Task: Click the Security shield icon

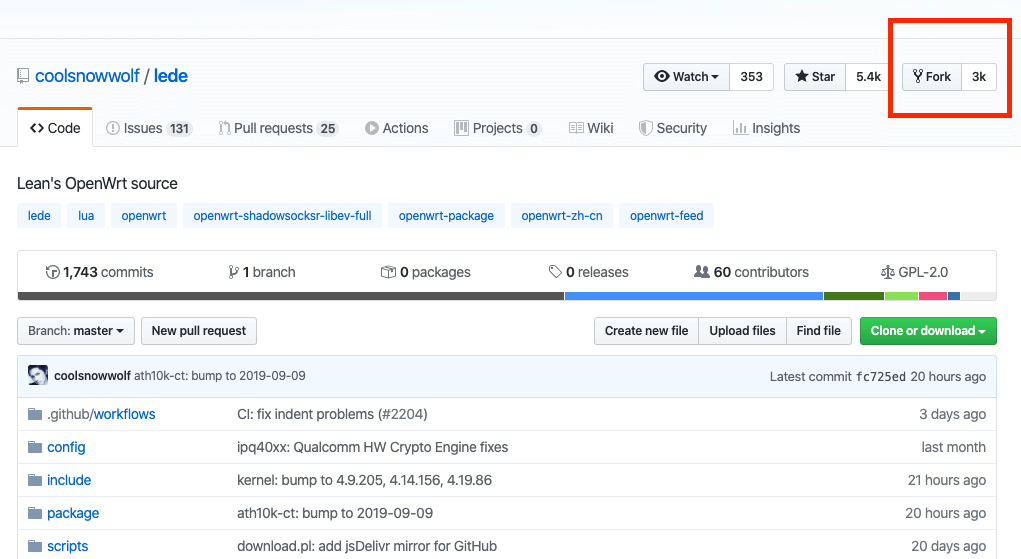Action: pyautogui.click(x=646, y=128)
